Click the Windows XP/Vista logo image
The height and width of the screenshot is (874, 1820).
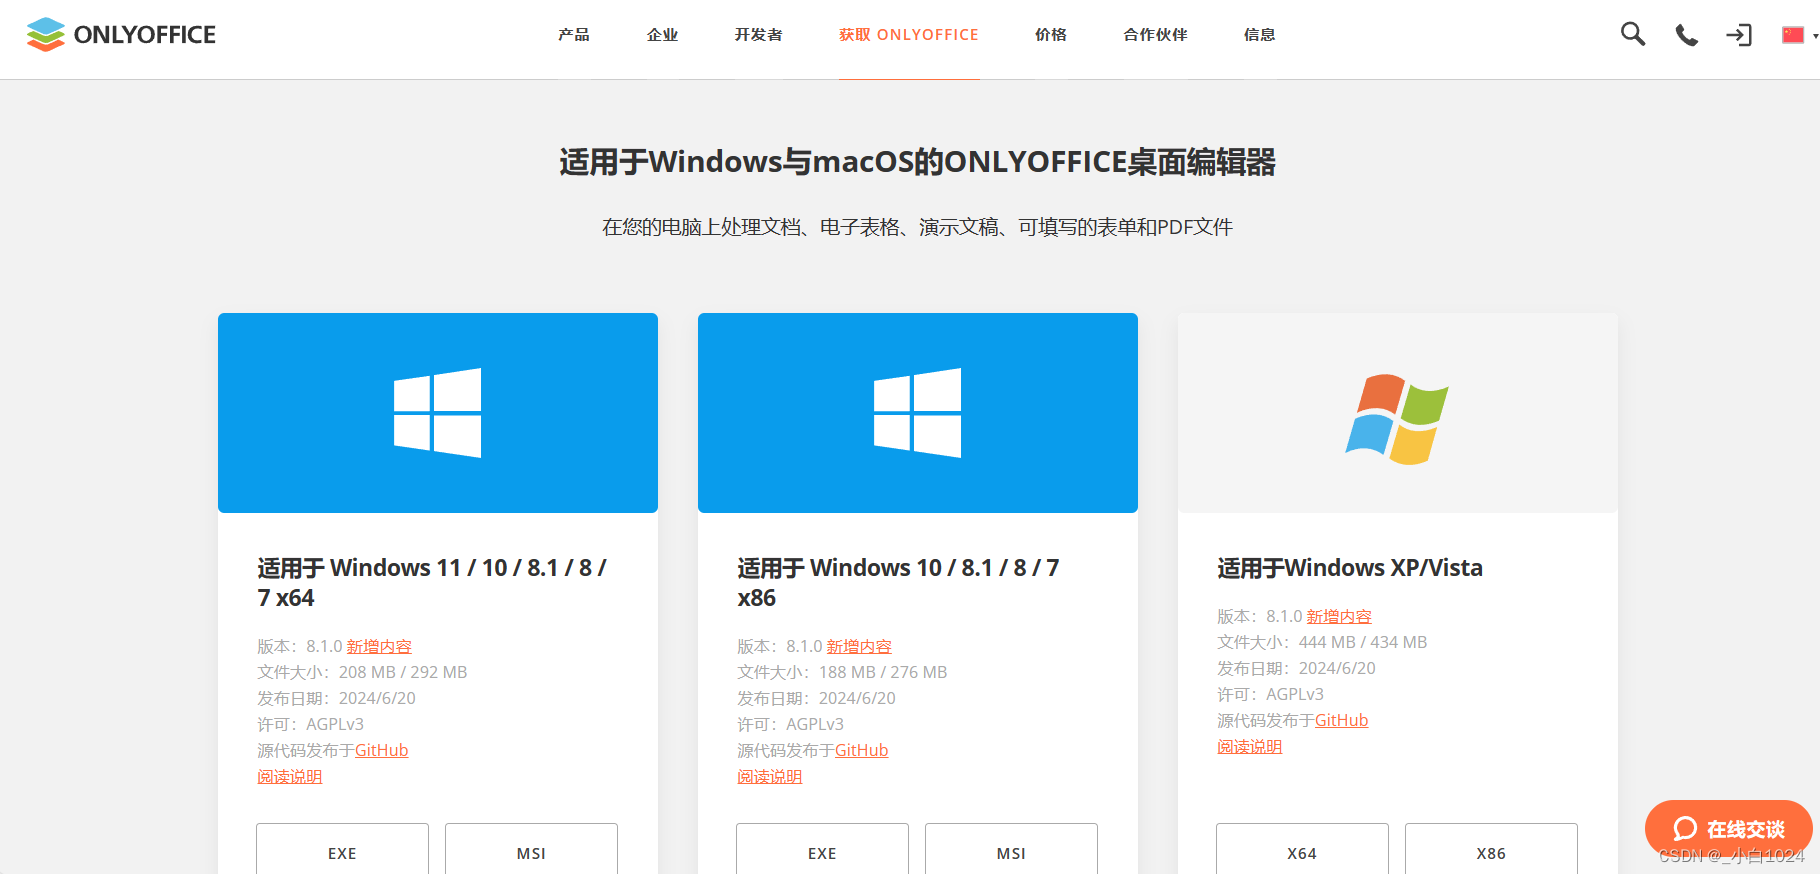click(1397, 419)
